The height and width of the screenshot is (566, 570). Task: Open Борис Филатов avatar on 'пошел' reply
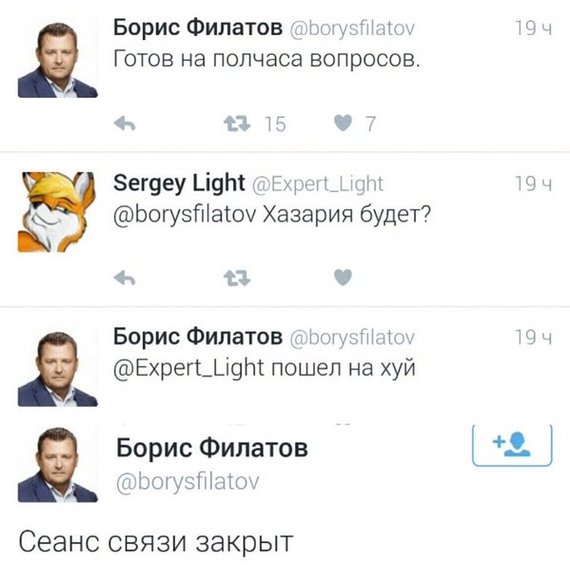57,367
